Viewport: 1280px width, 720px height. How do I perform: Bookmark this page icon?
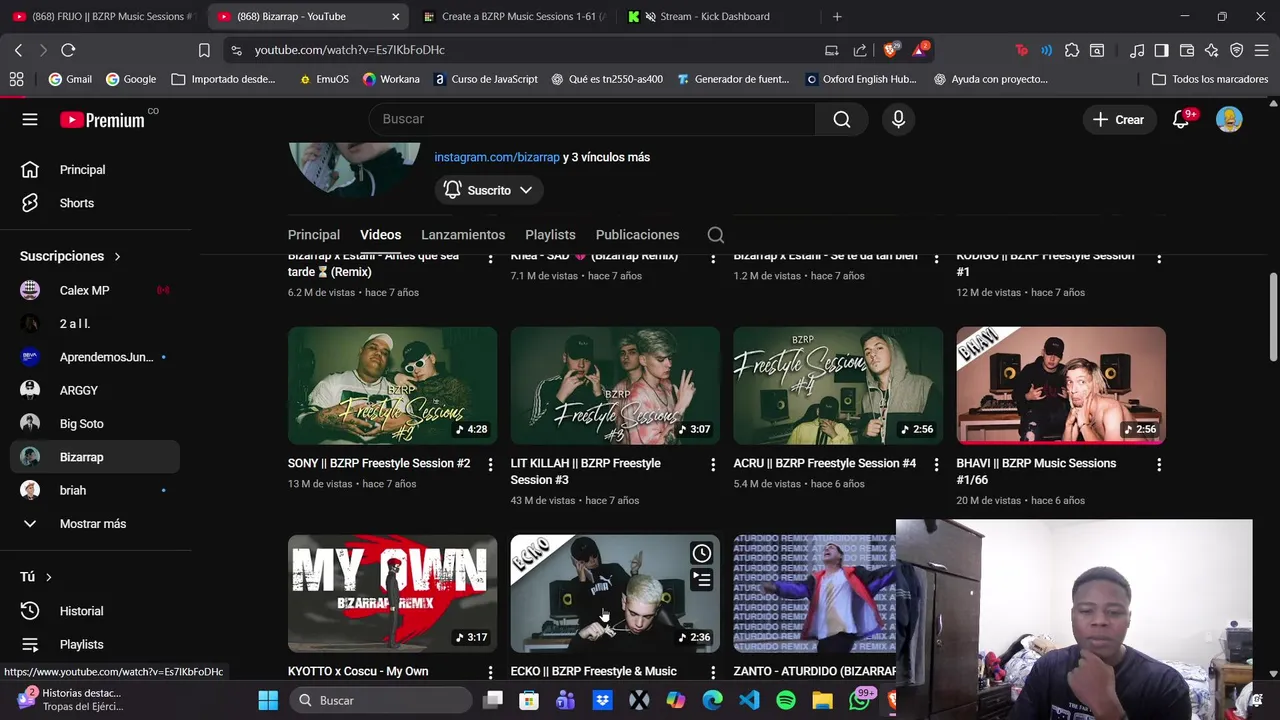tap(204, 50)
